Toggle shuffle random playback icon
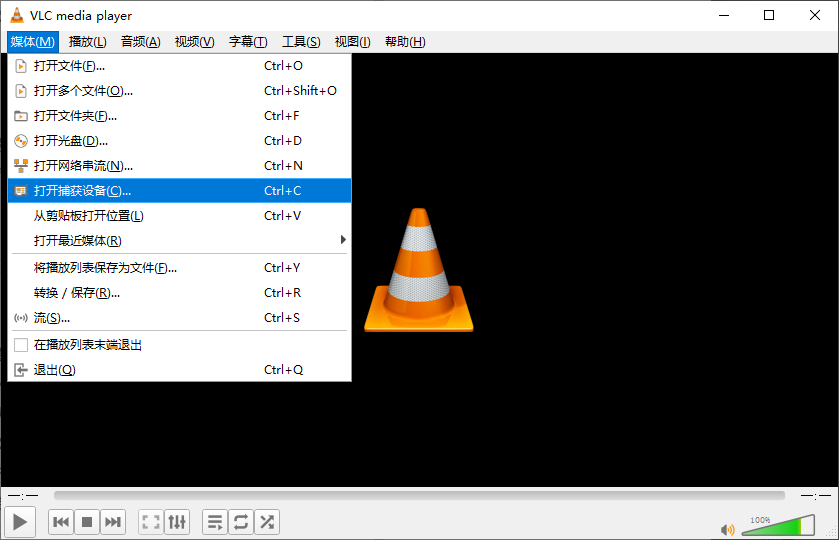The width and height of the screenshot is (839, 540). click(266, 522)
